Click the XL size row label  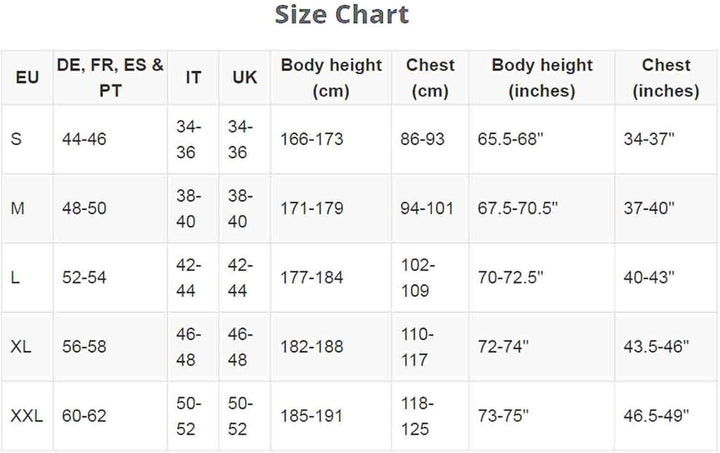21,346
